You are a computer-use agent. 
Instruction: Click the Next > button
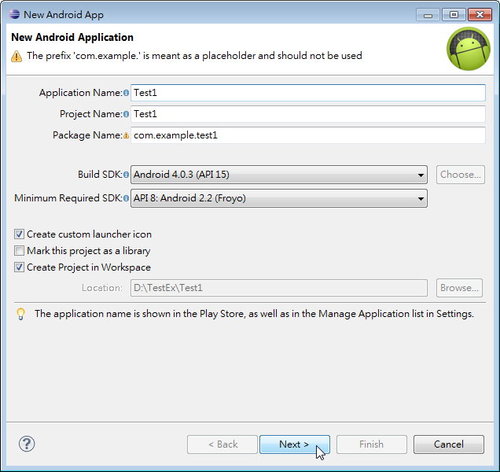[294, 444]
